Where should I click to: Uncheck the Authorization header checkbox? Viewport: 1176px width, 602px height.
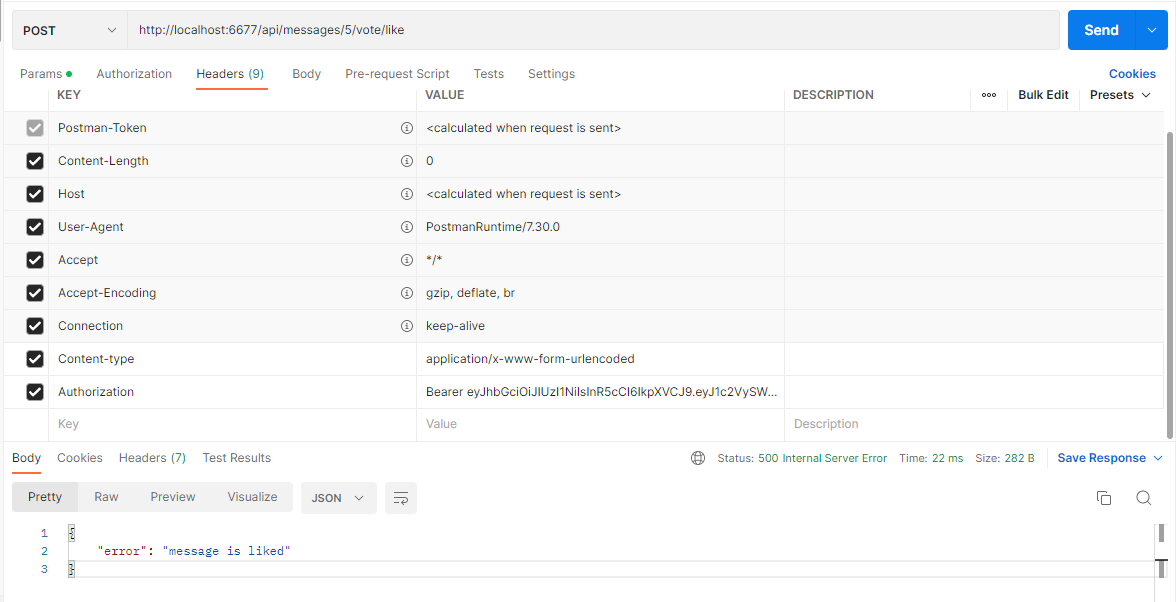click(x=34, y=392)
